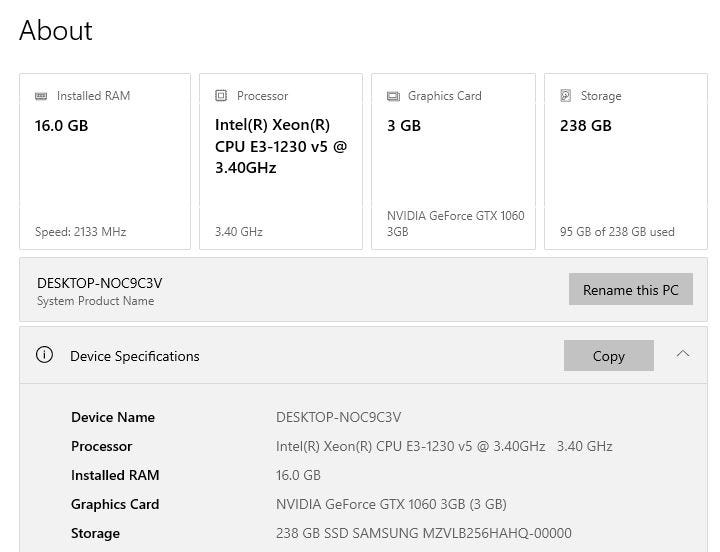Click the About page heading

(x=56, y=31)
